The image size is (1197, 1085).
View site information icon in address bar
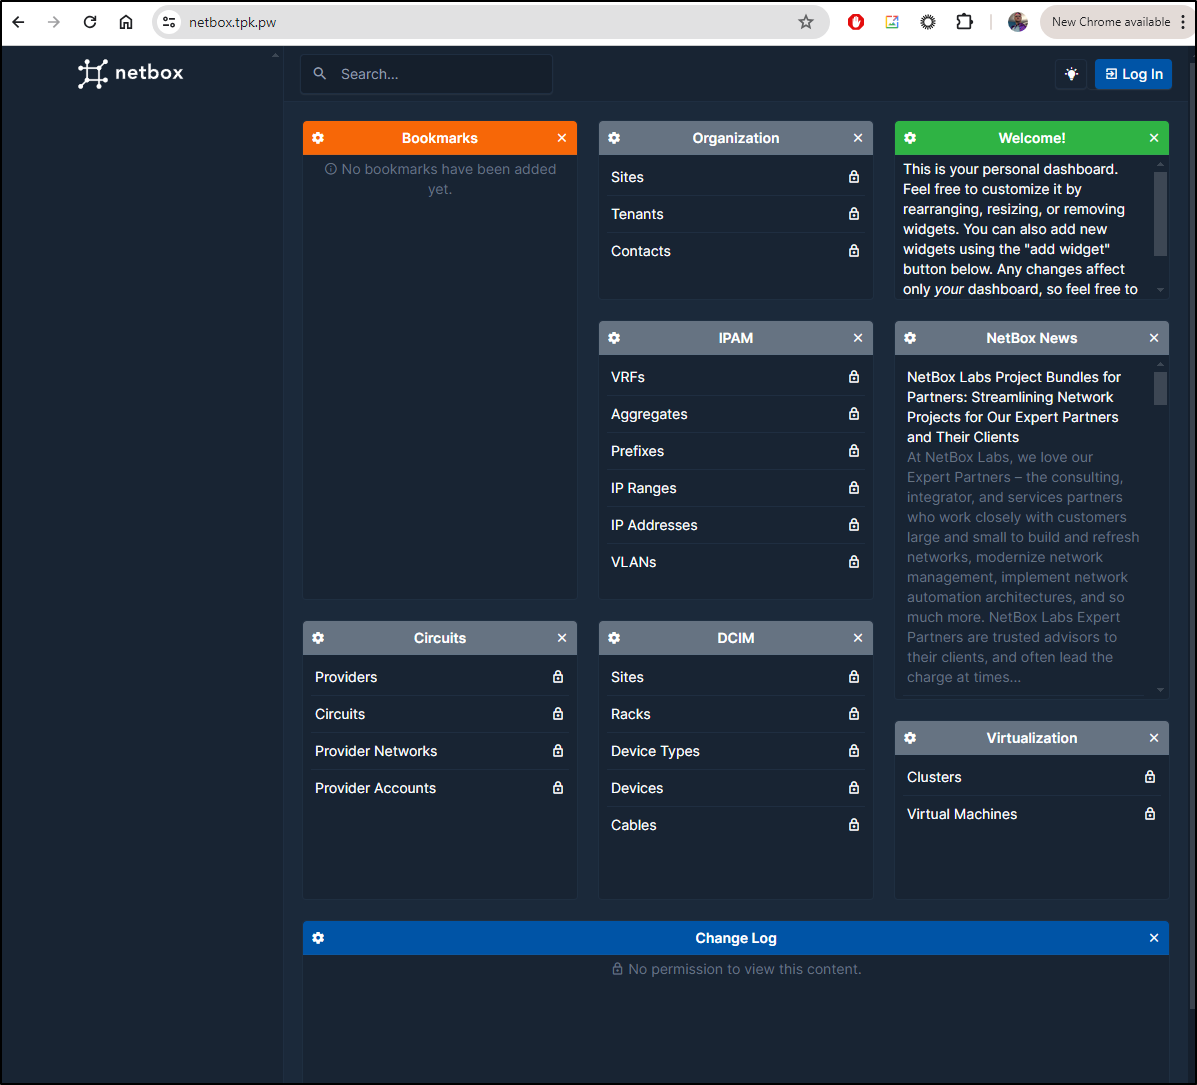(x=169, y=22)
